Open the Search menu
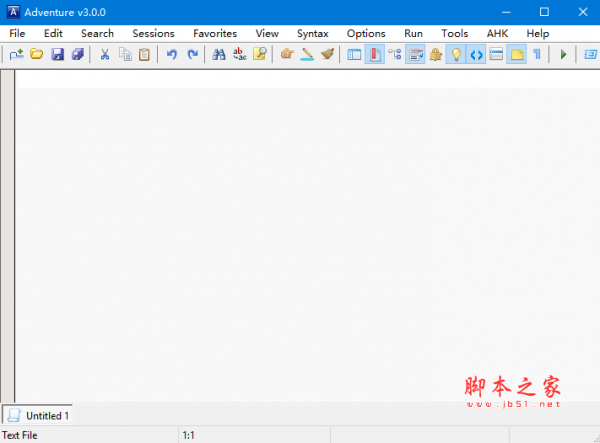Image resolution: width=600 pixels, height=443 pixels. tap(98, 34)
